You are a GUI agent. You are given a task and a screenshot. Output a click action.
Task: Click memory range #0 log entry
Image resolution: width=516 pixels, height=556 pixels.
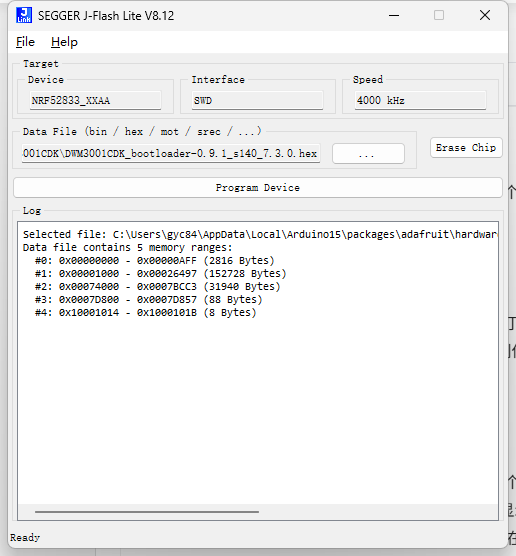155,261
